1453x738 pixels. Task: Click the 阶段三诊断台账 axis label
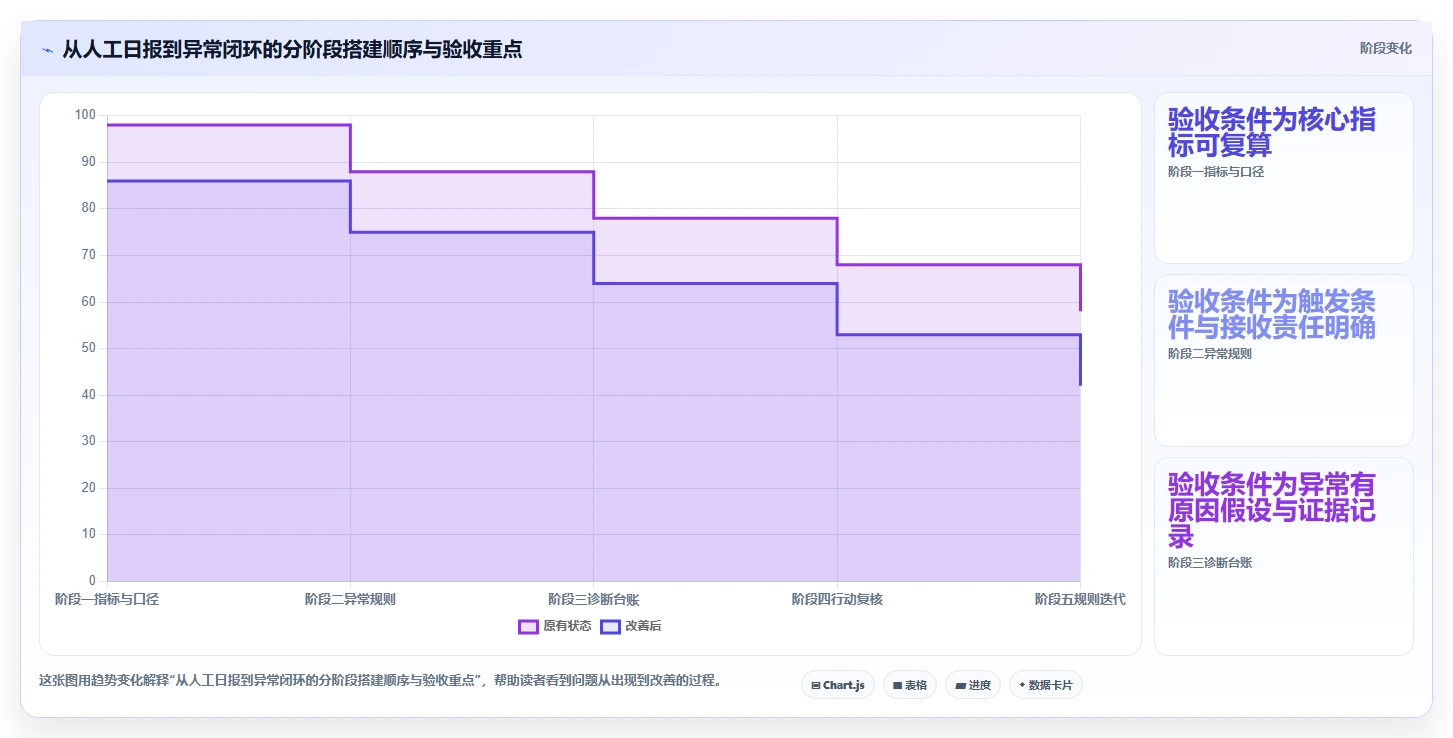594,599
